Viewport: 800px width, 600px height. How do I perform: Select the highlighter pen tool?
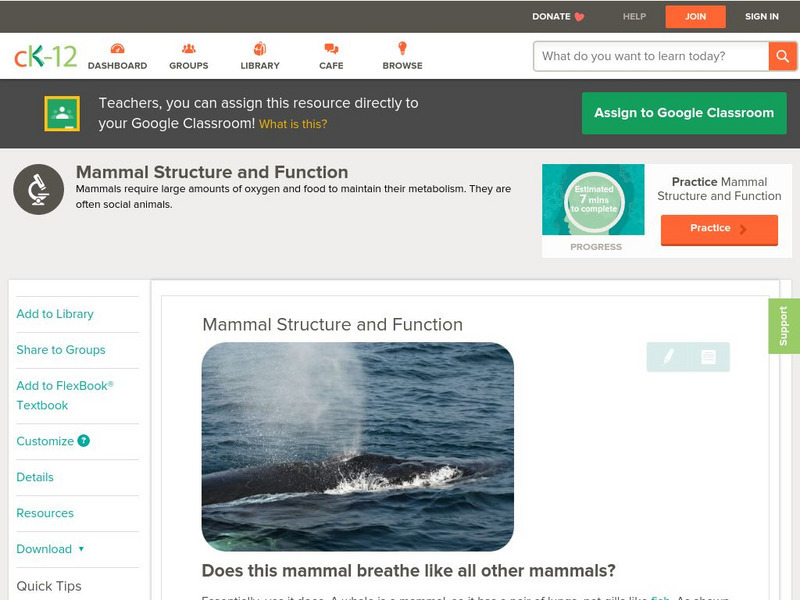click(x=668, y=356)
